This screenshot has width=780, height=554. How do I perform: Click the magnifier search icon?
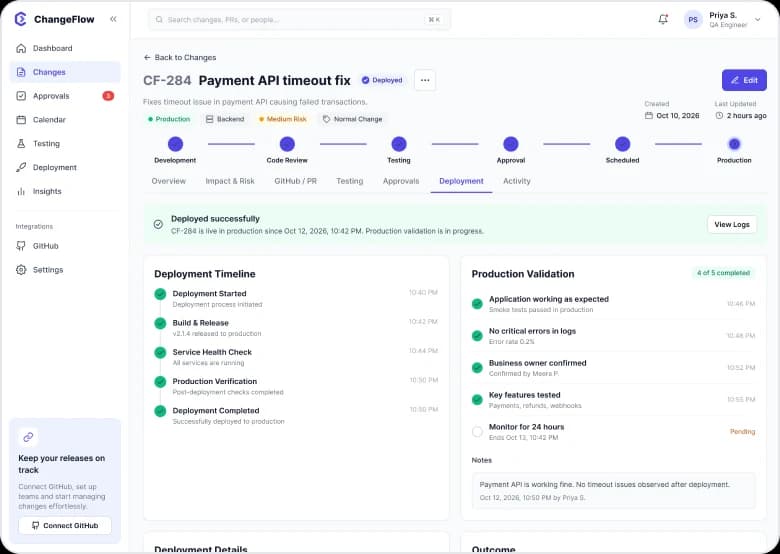pos(159,19)
